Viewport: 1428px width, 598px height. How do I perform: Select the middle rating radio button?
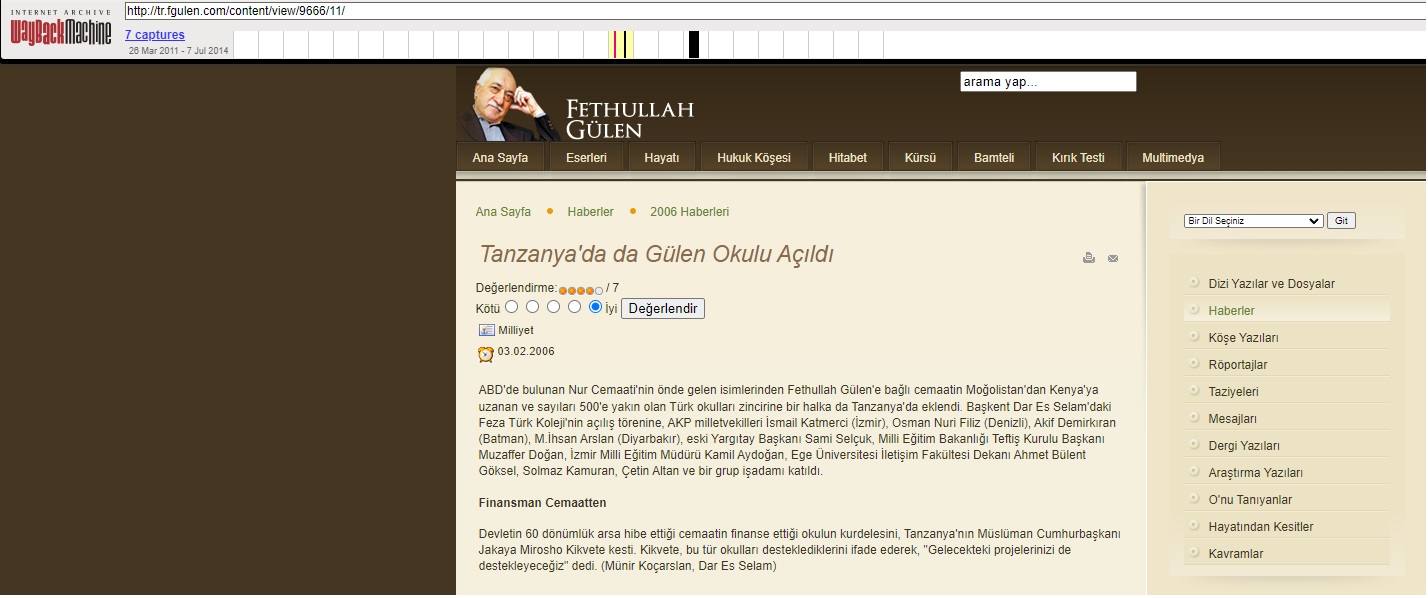pyautogui.click(x=553, y=307)
